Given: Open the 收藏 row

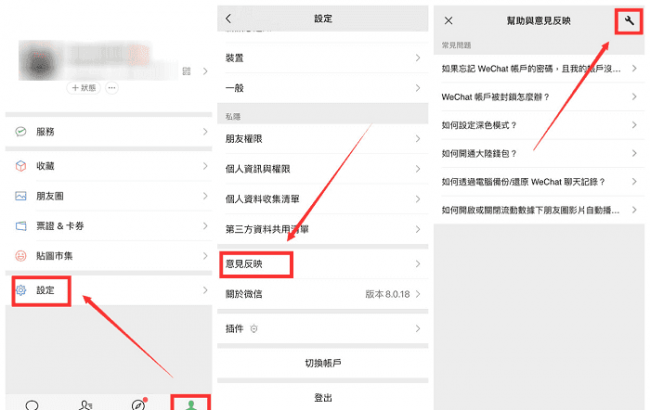Looking at the screenshot, I should point(109,166).
